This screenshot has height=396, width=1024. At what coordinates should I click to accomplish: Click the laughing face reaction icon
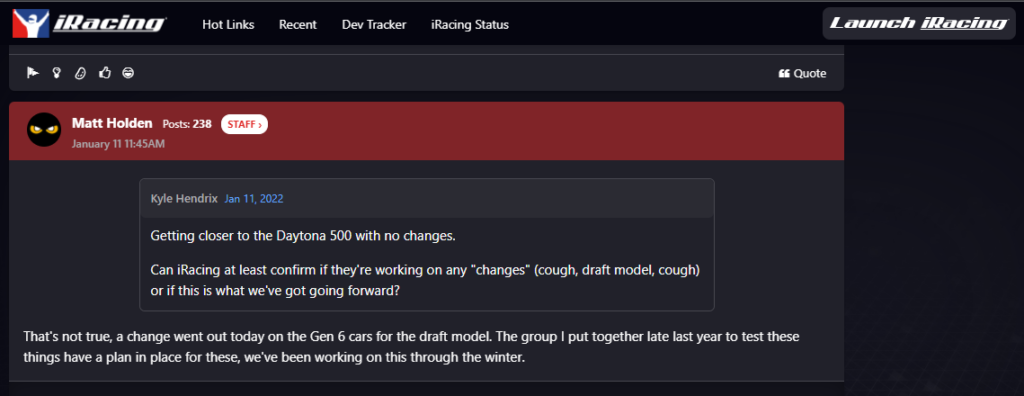[x=129, y=73]
